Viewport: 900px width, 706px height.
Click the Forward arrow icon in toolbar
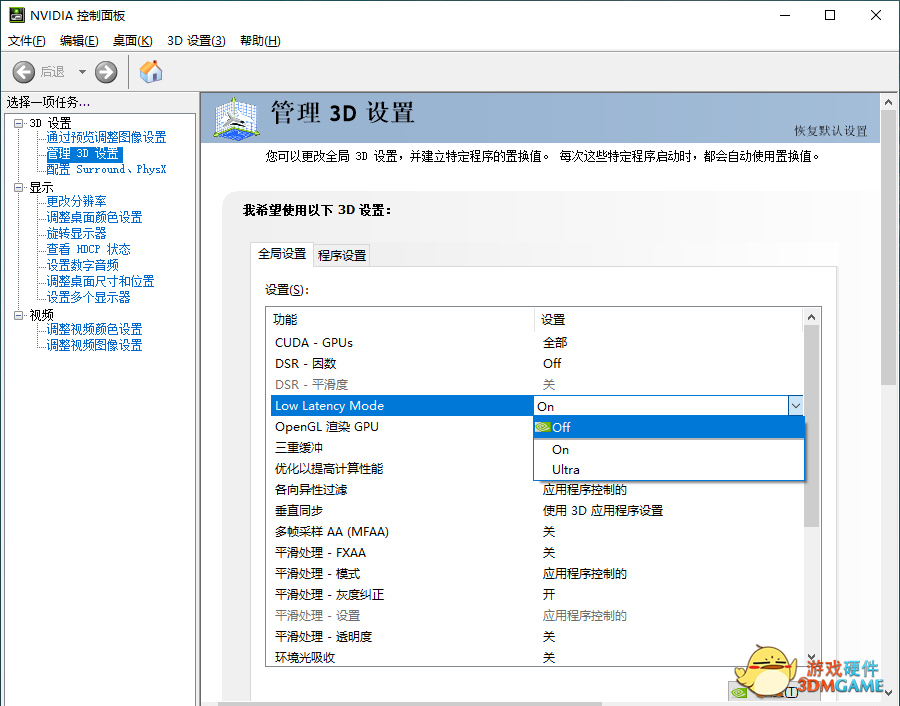[106, 72]
